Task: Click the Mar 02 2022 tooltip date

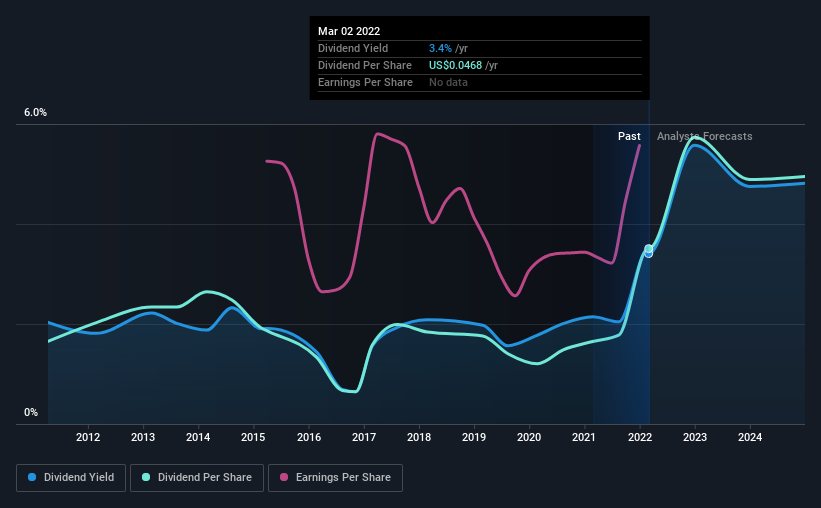Action: click(x=349, y=31)
